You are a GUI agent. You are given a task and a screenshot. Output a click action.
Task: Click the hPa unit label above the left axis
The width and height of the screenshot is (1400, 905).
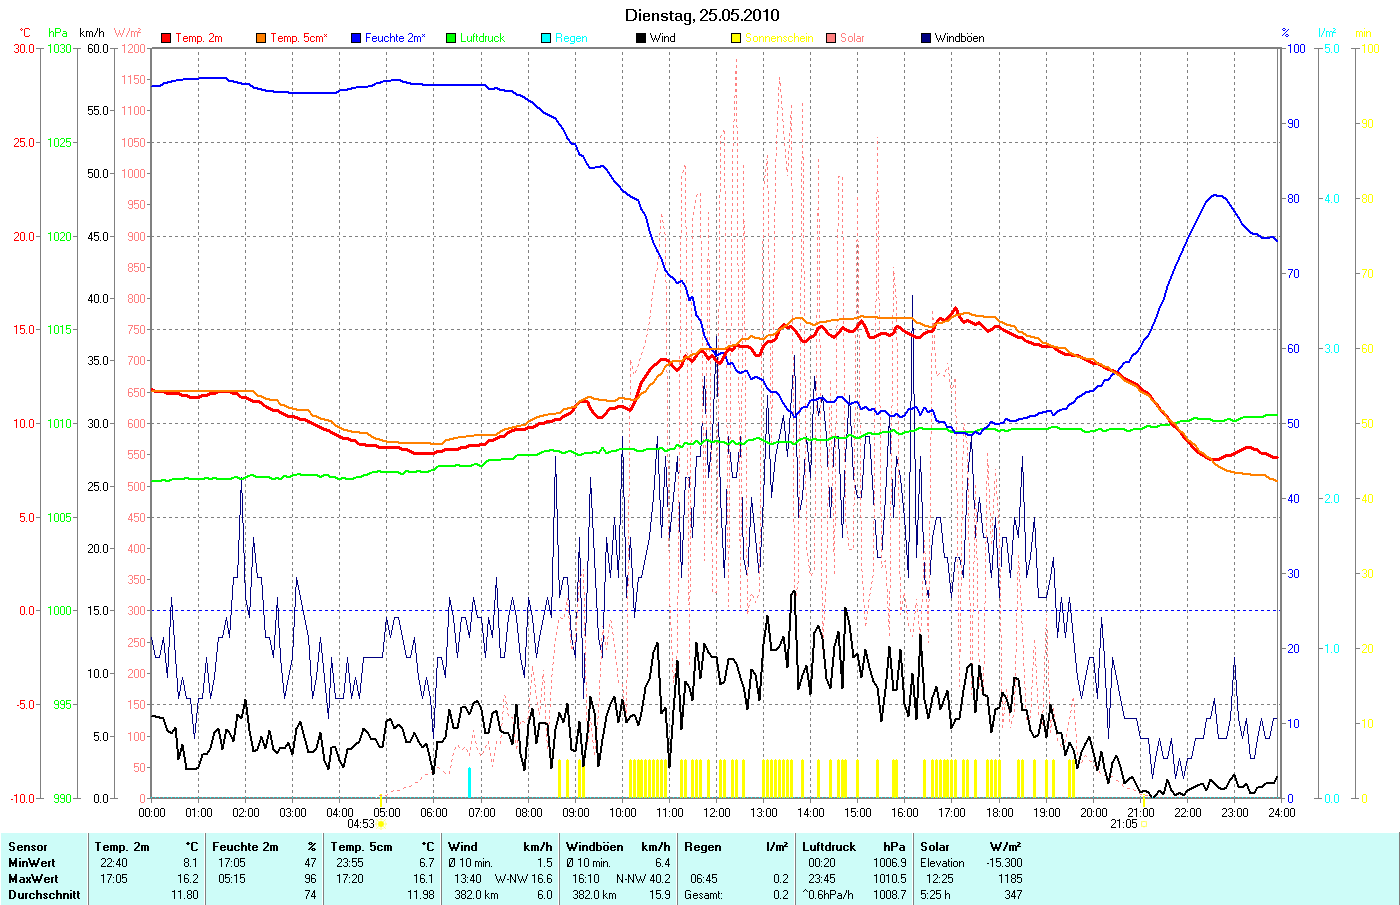(58, 33)
